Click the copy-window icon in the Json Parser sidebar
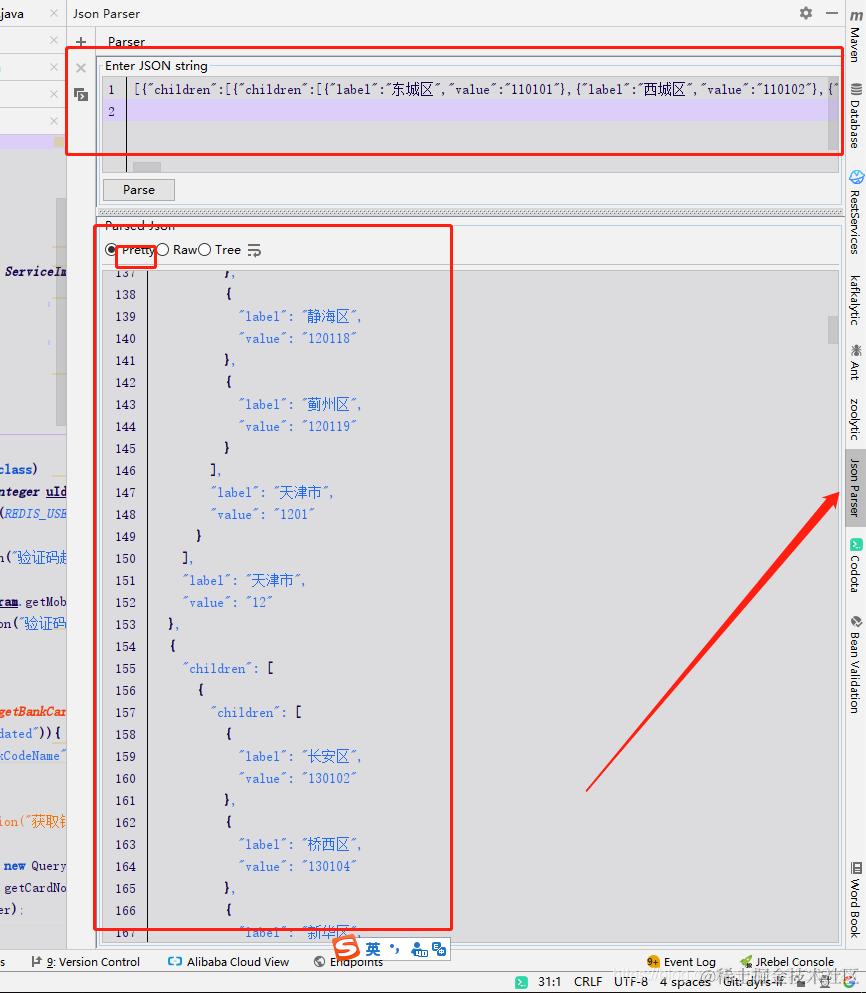Screen dimensions: 866x993 coord(81,95)
